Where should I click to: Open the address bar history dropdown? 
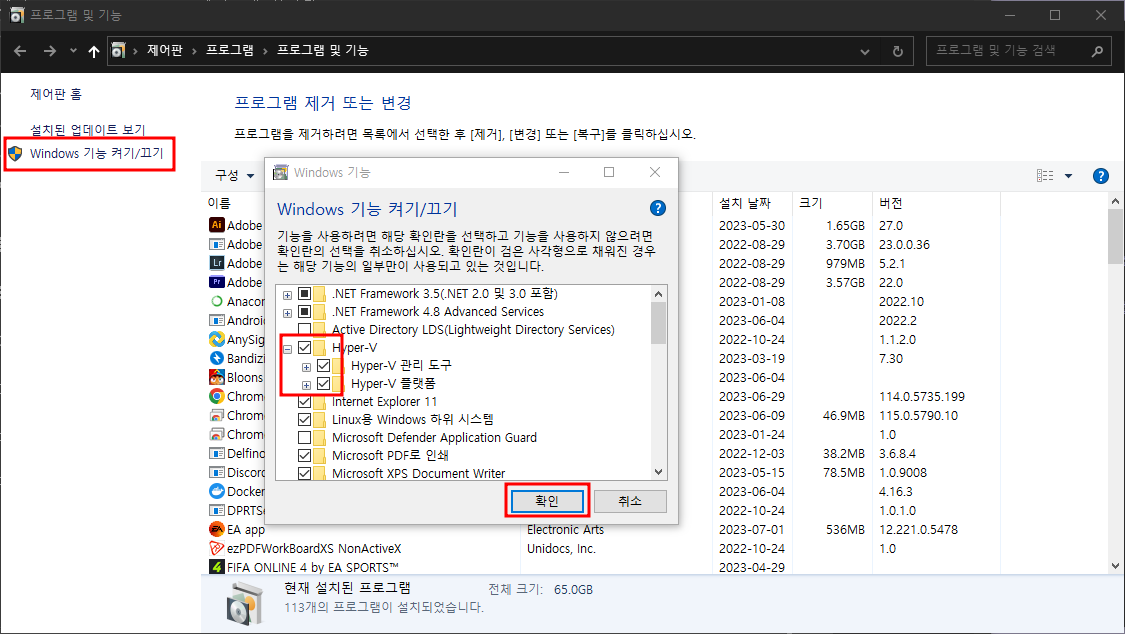[x=865, y=51]
